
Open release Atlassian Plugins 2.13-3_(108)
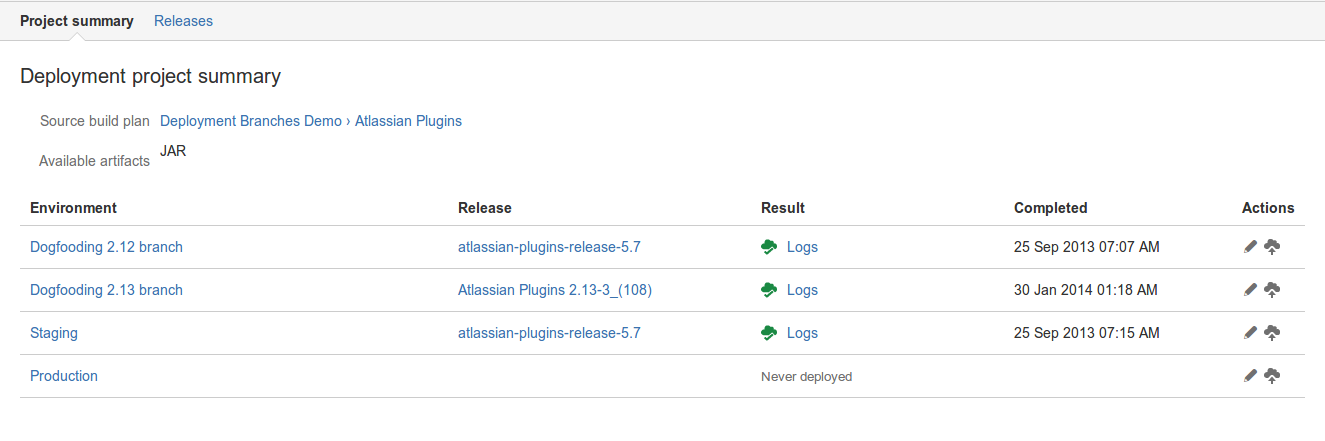[555, 290]
